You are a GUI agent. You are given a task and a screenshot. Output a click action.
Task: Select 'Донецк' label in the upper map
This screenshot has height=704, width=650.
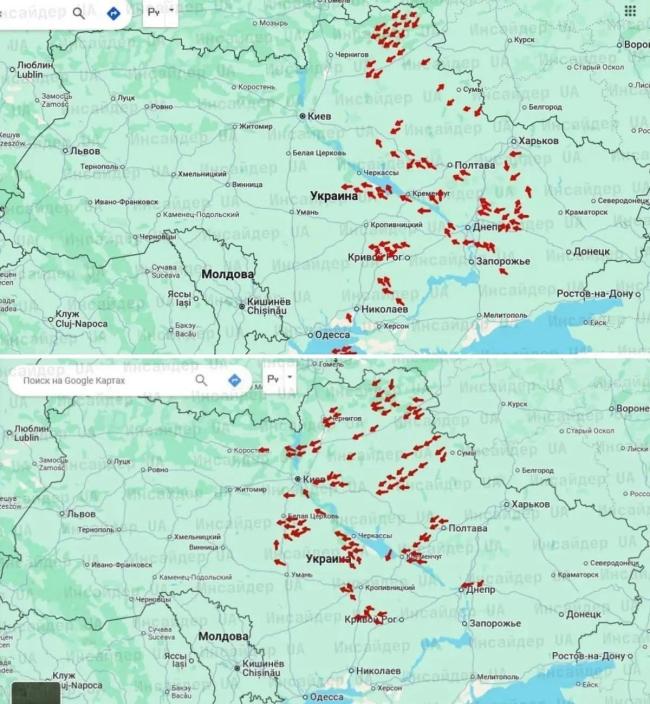pos(592,252)
